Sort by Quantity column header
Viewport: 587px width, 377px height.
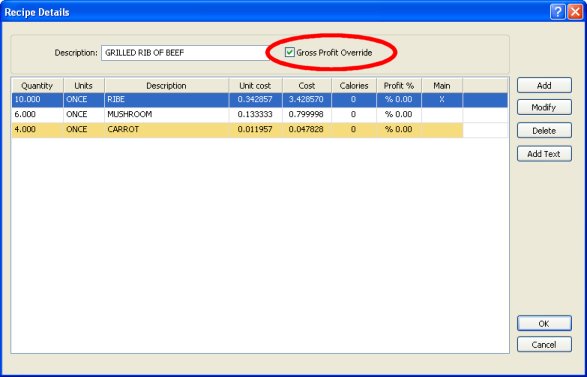tap(37, 86)
